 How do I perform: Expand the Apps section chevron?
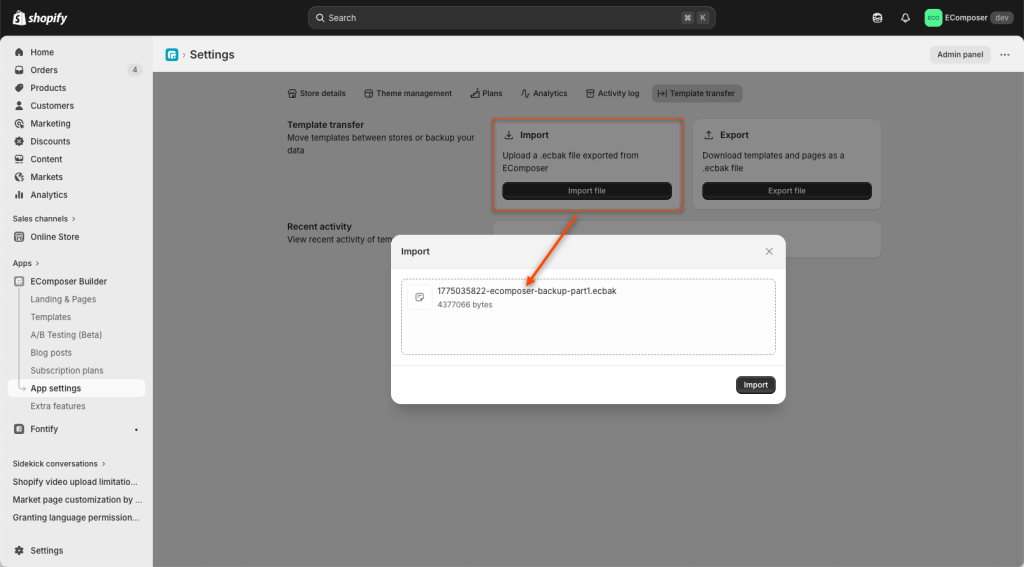click(37, 263)
